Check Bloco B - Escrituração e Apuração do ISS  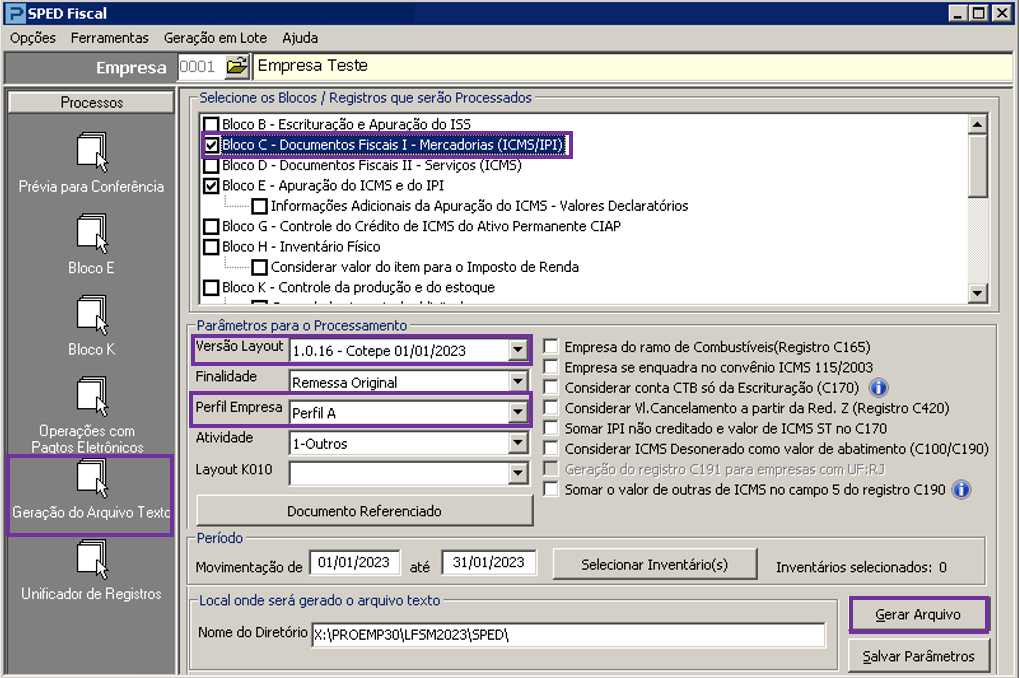(x=211, y=124)
